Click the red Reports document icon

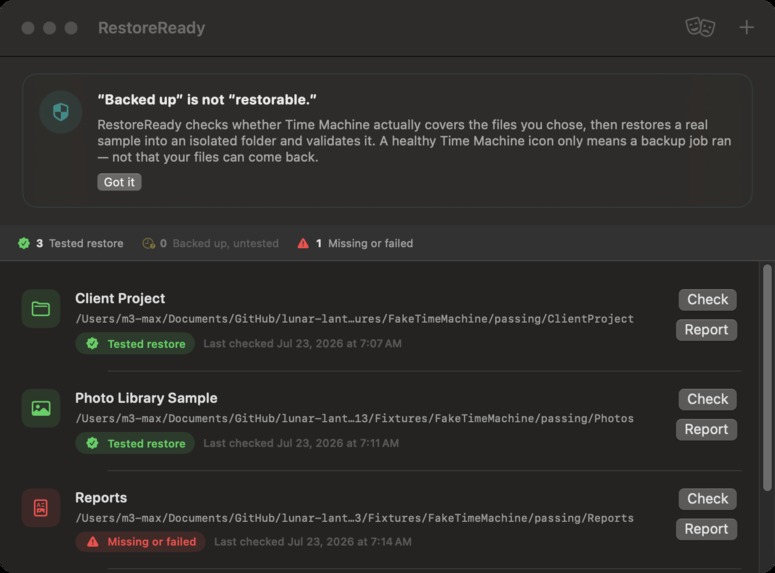point(41,508)
